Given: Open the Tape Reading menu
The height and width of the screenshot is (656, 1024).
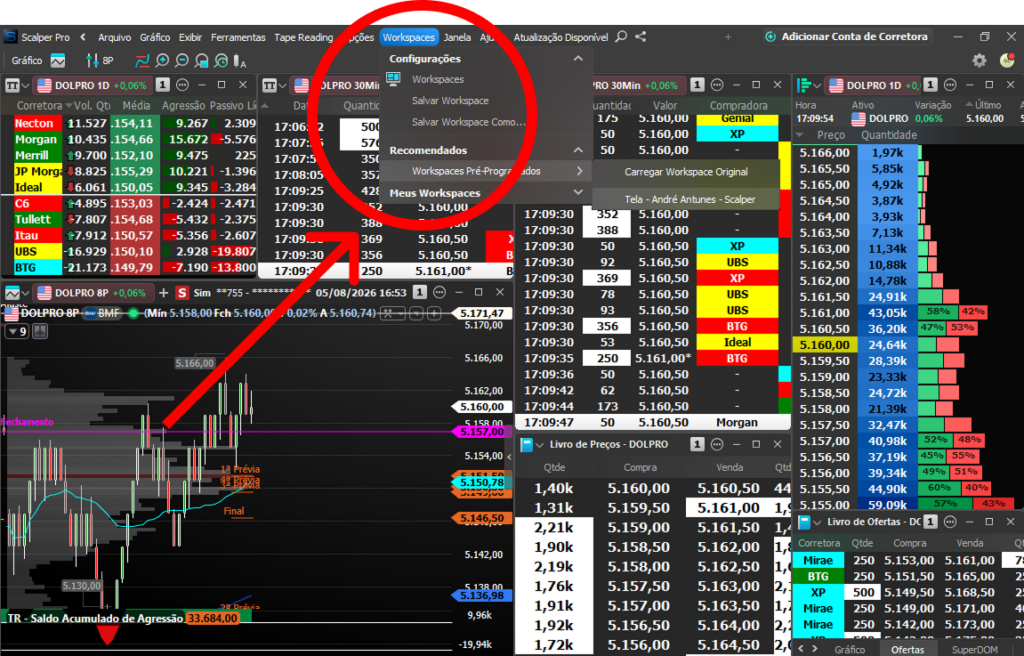Looking at the screenshot, I should point(303,37).
